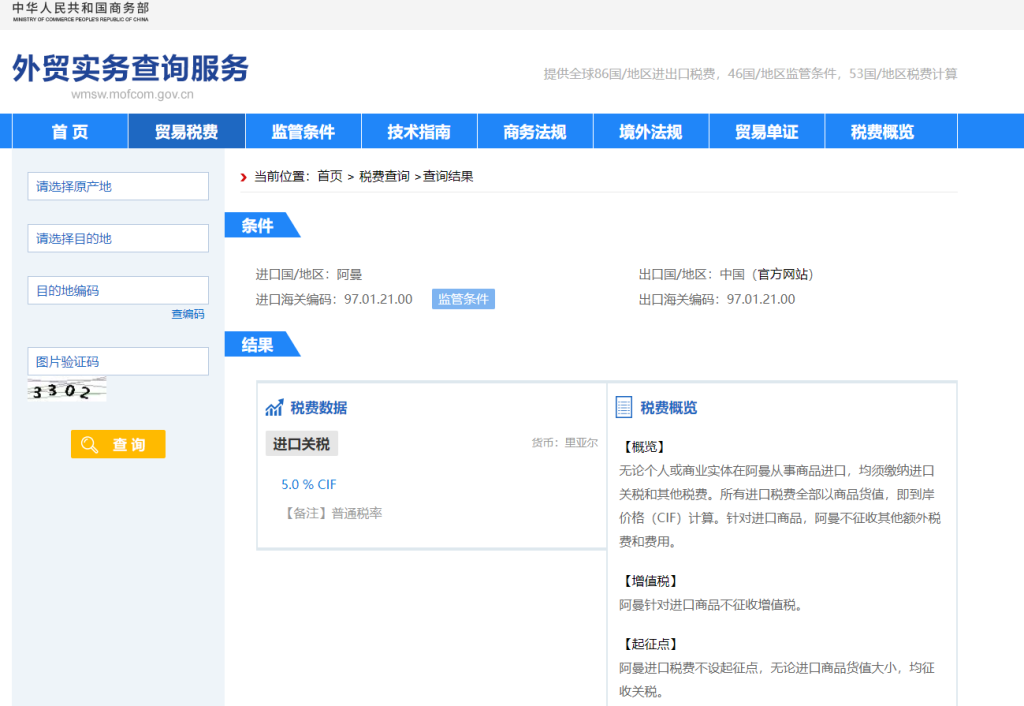Click the 中华人民共和国商务部 header logo

pos(81,12)
